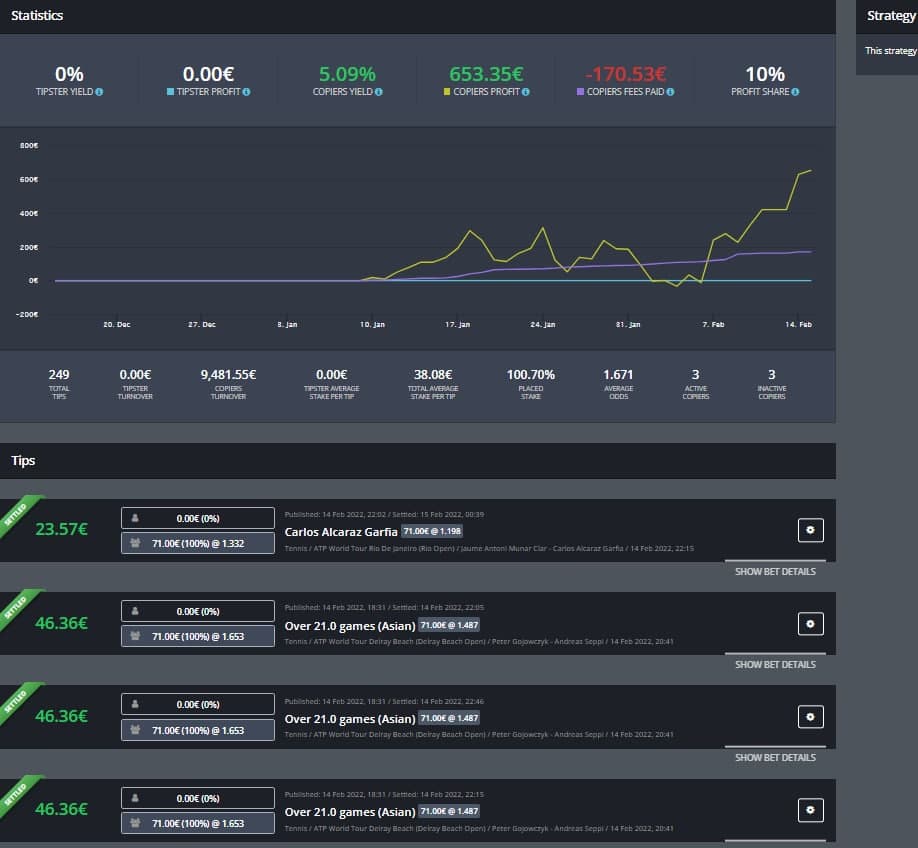The image size is (918, 848).
Task: Click the 5.09% Copiers Yield value
Action: pyautogui.click(x=347, y=74)
